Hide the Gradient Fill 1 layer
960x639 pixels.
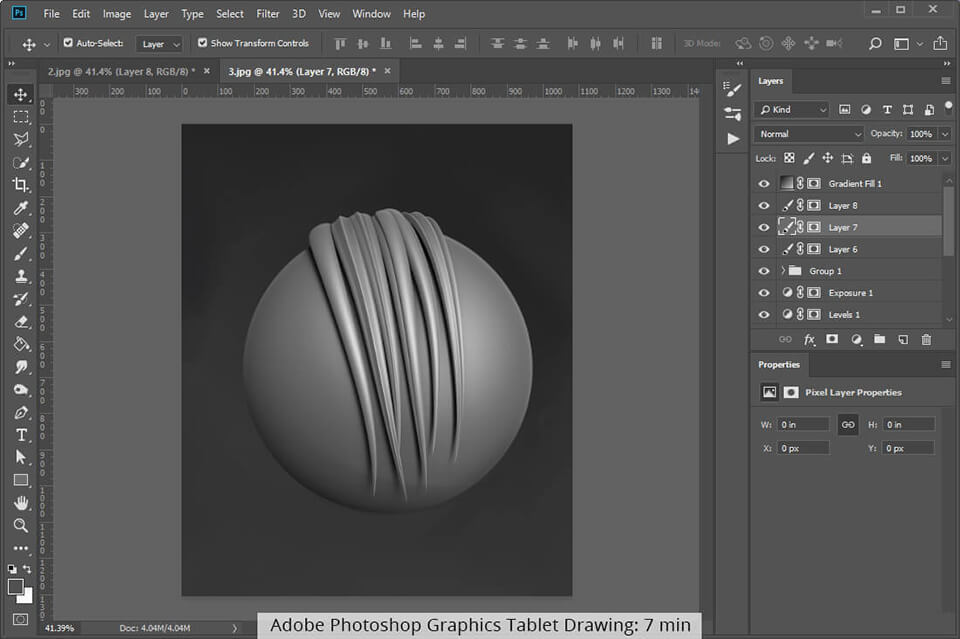[763, 183]
